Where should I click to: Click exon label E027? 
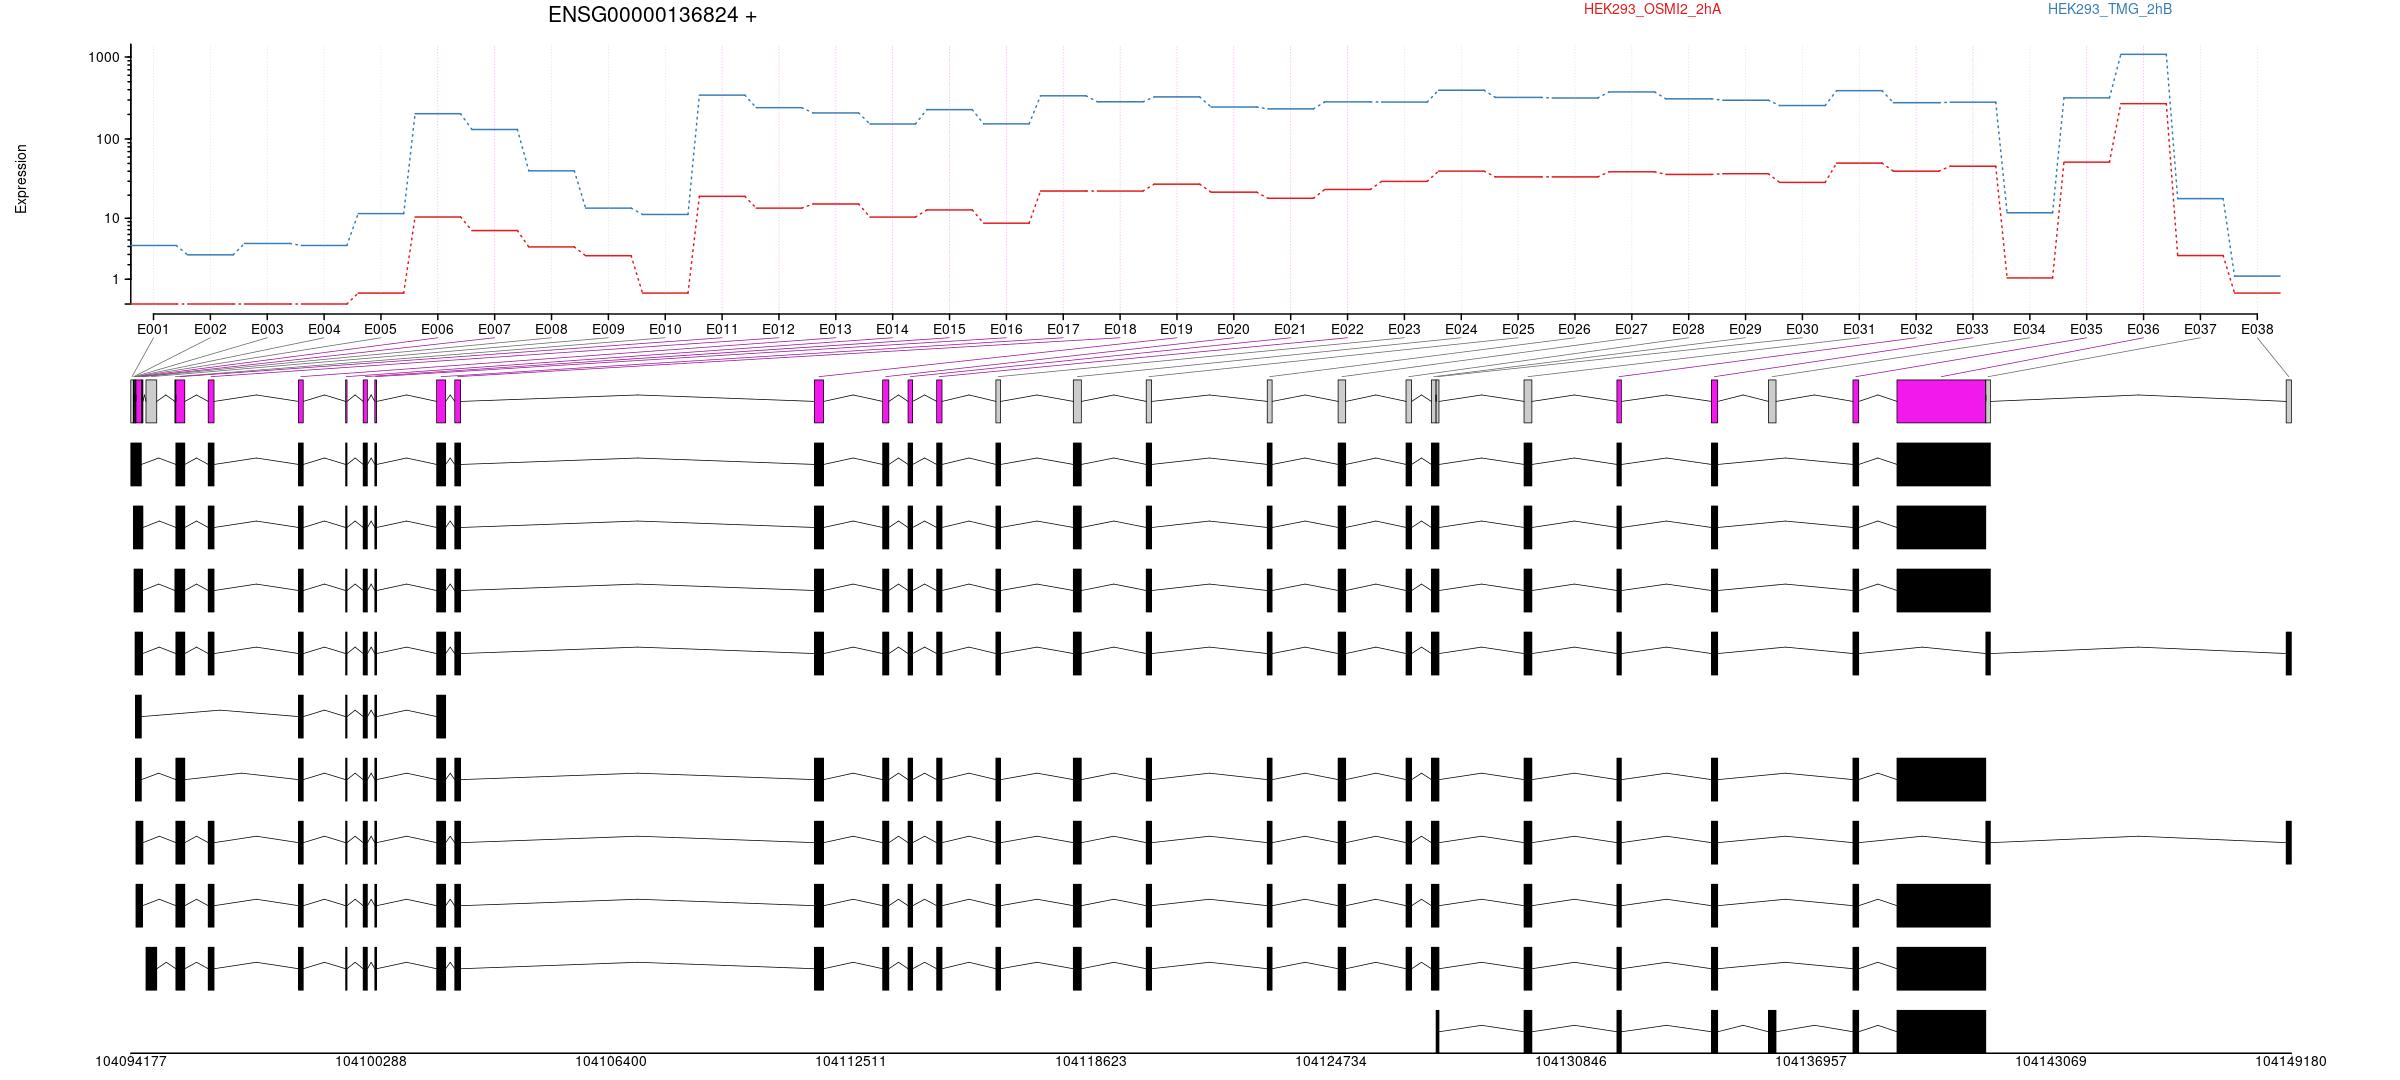pos(1631,329)
